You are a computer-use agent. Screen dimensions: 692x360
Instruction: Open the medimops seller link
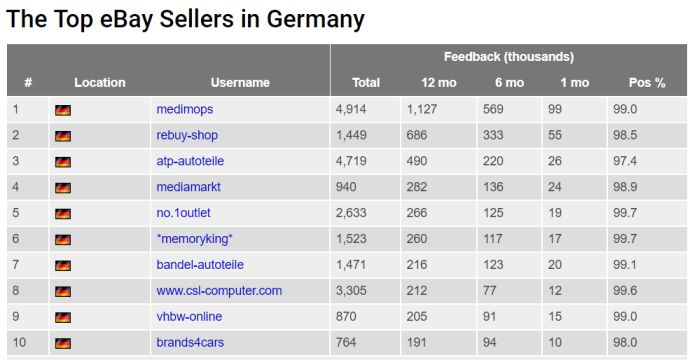[x=184, y=109]
